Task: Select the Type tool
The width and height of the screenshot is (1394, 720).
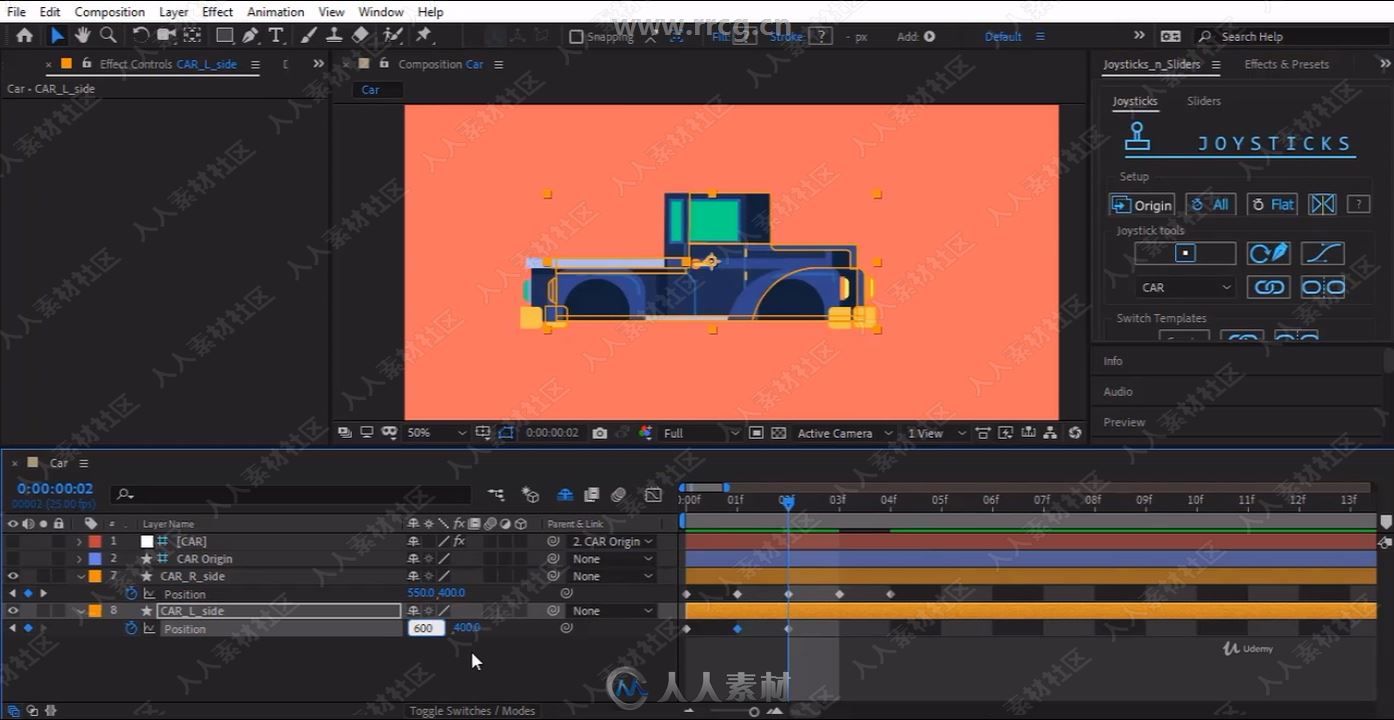Action: 276,36
